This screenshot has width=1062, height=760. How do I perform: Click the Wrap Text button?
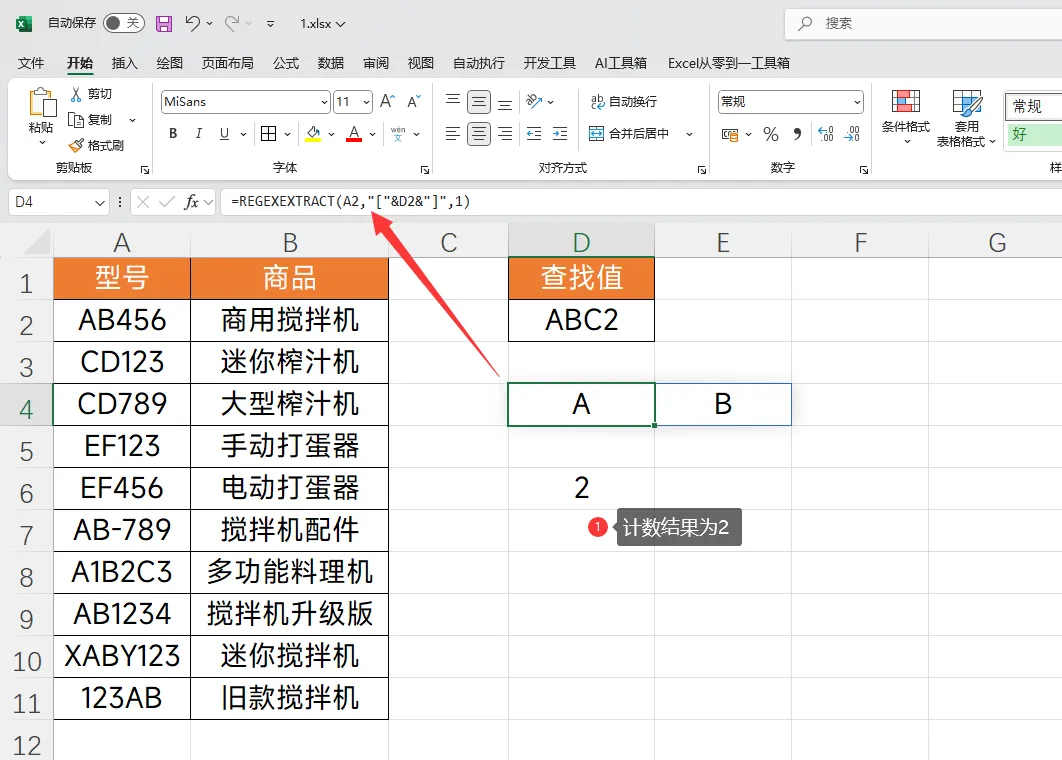coord(624,102)
